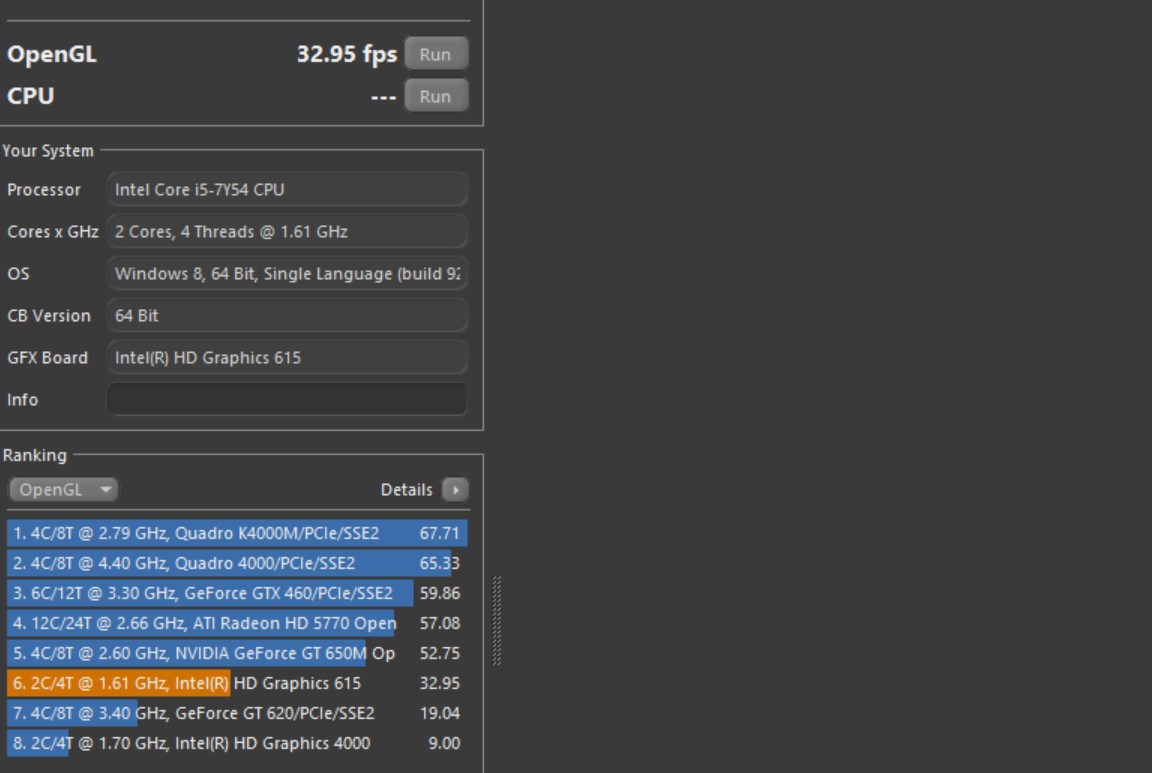Select Quadro 4000 ranking entry
Viewport: 1152px width, 773px height.
coord(237,563)
